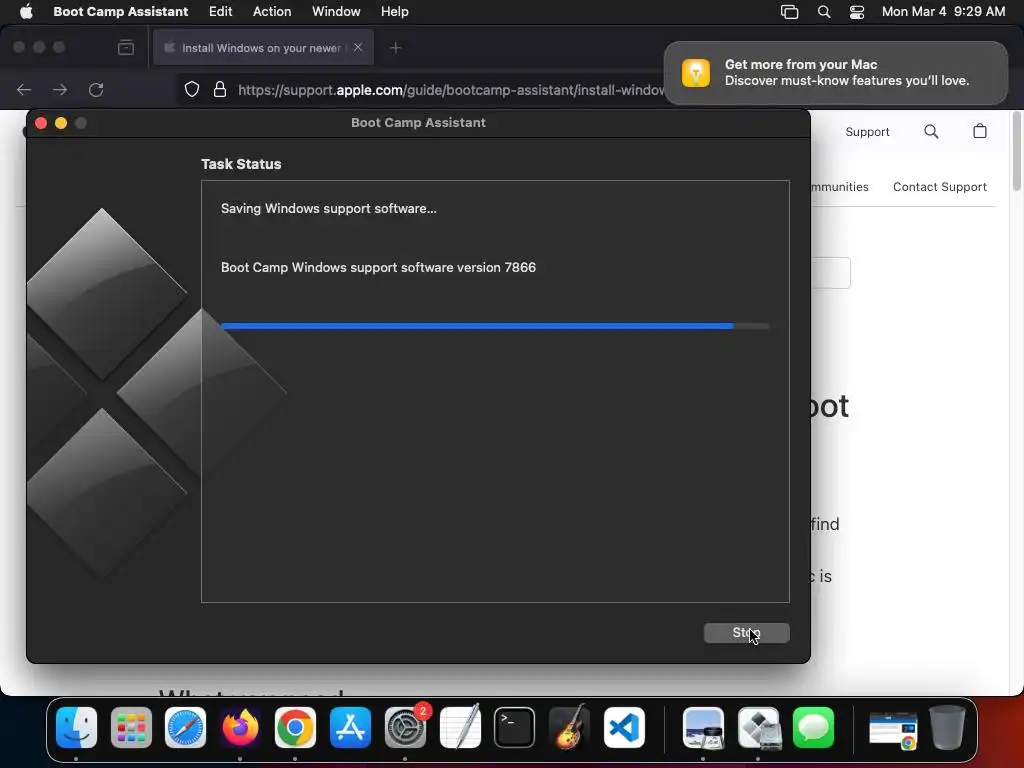
Task: Open Messages from the Dock
Action: pyautogui.click(x=813, y=728)
